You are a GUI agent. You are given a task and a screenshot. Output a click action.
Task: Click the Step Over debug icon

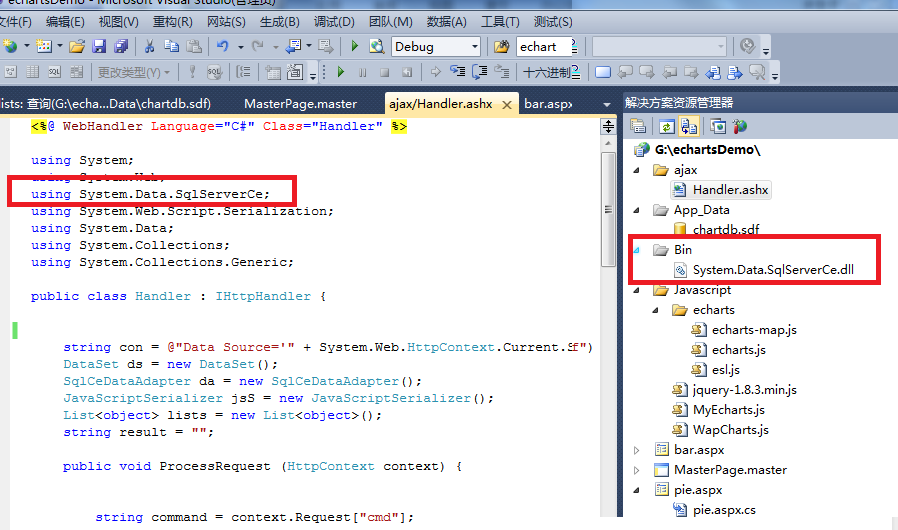point(479,72)
